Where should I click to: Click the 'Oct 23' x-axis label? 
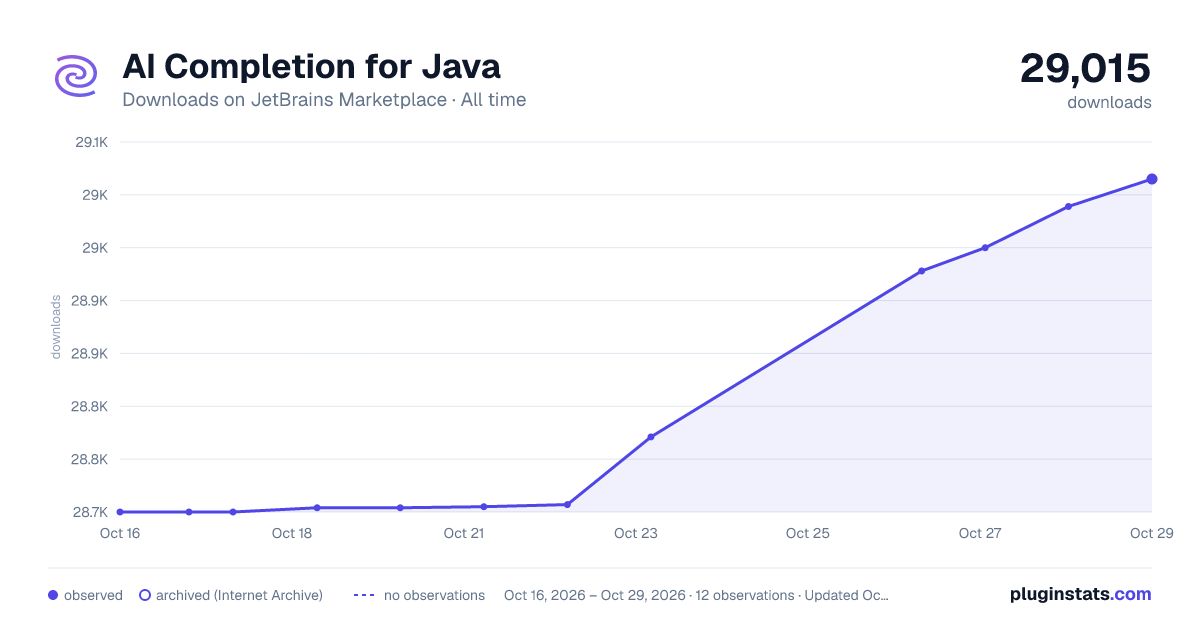pyautogui.click(x=636, y=533)
